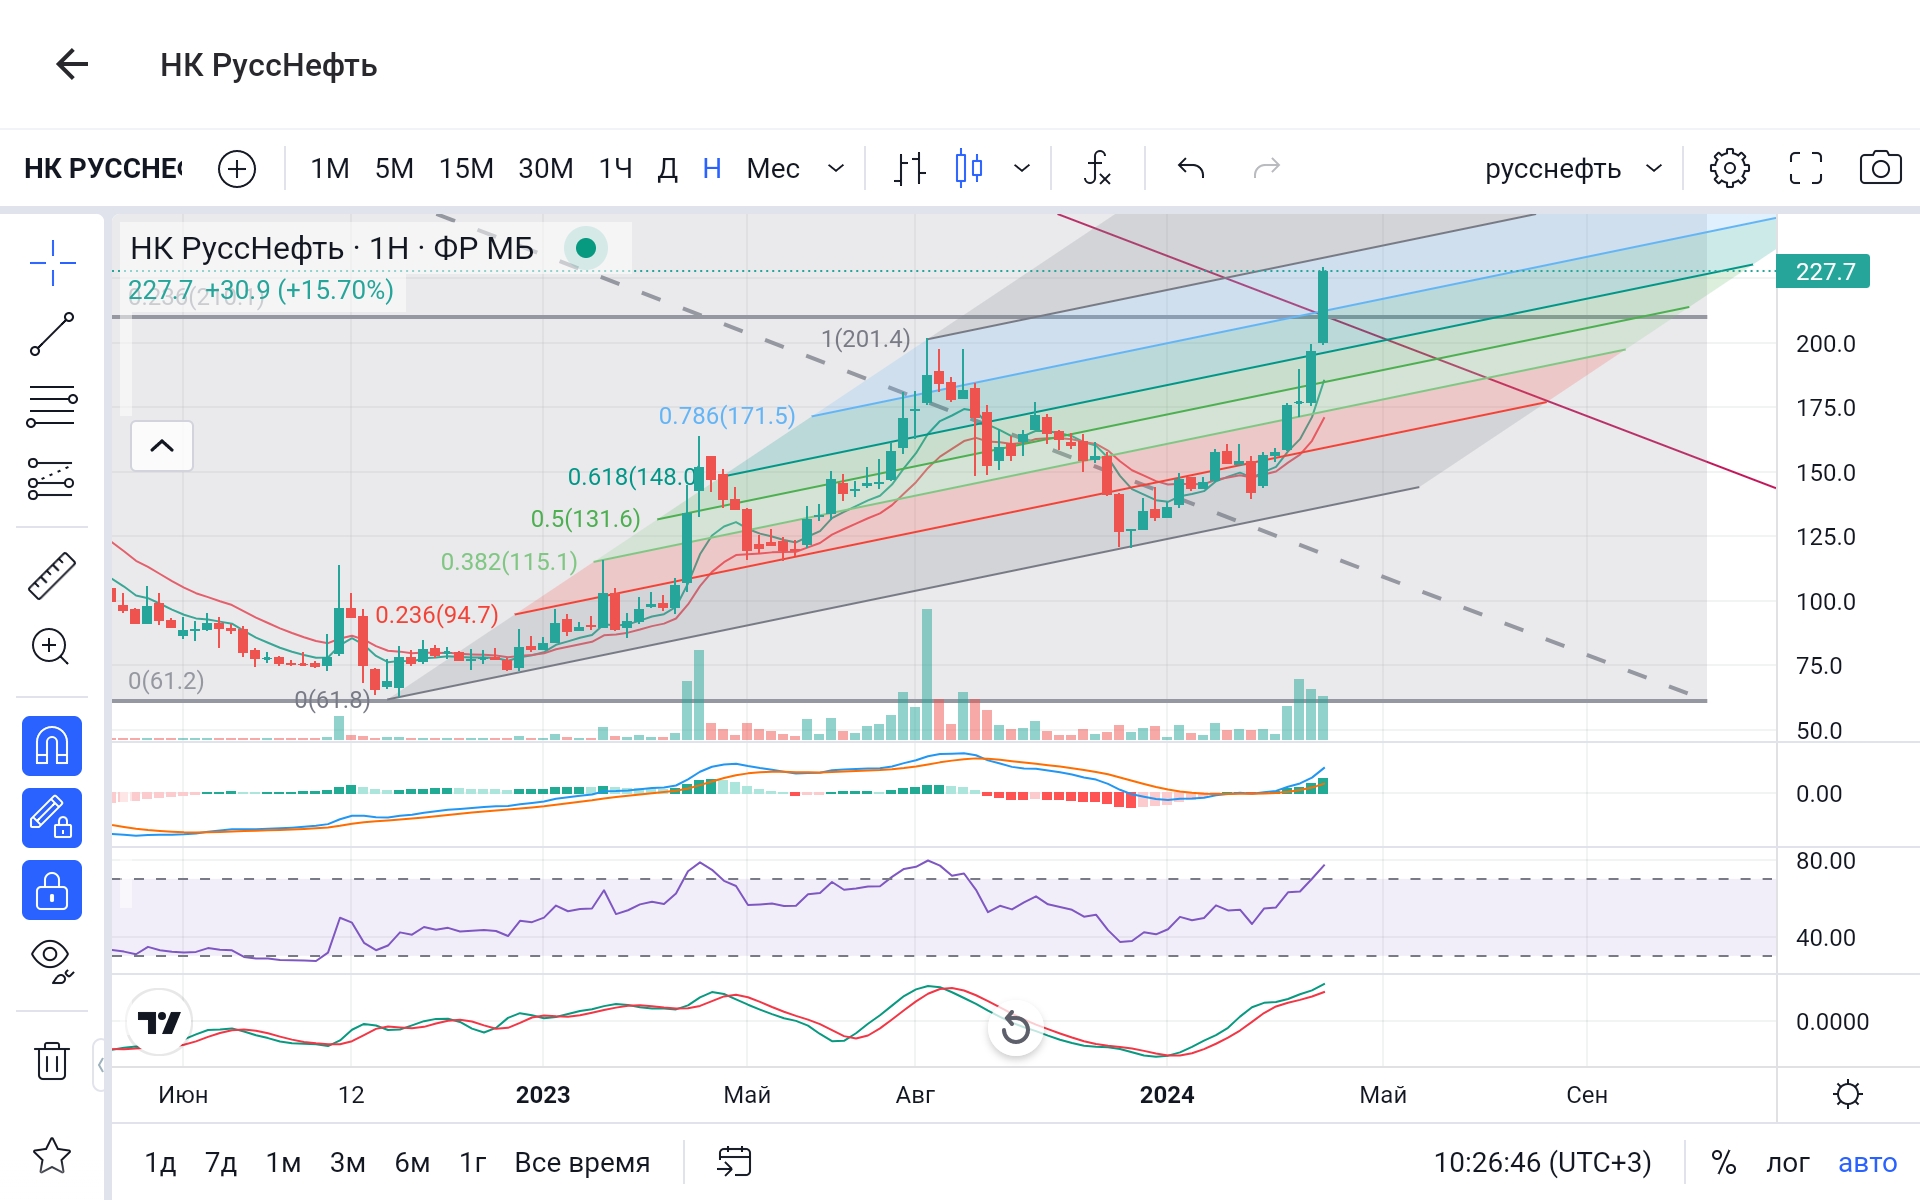Select the patterns drawing tool
The image size is (1920, 1200).
pos(52,479)
